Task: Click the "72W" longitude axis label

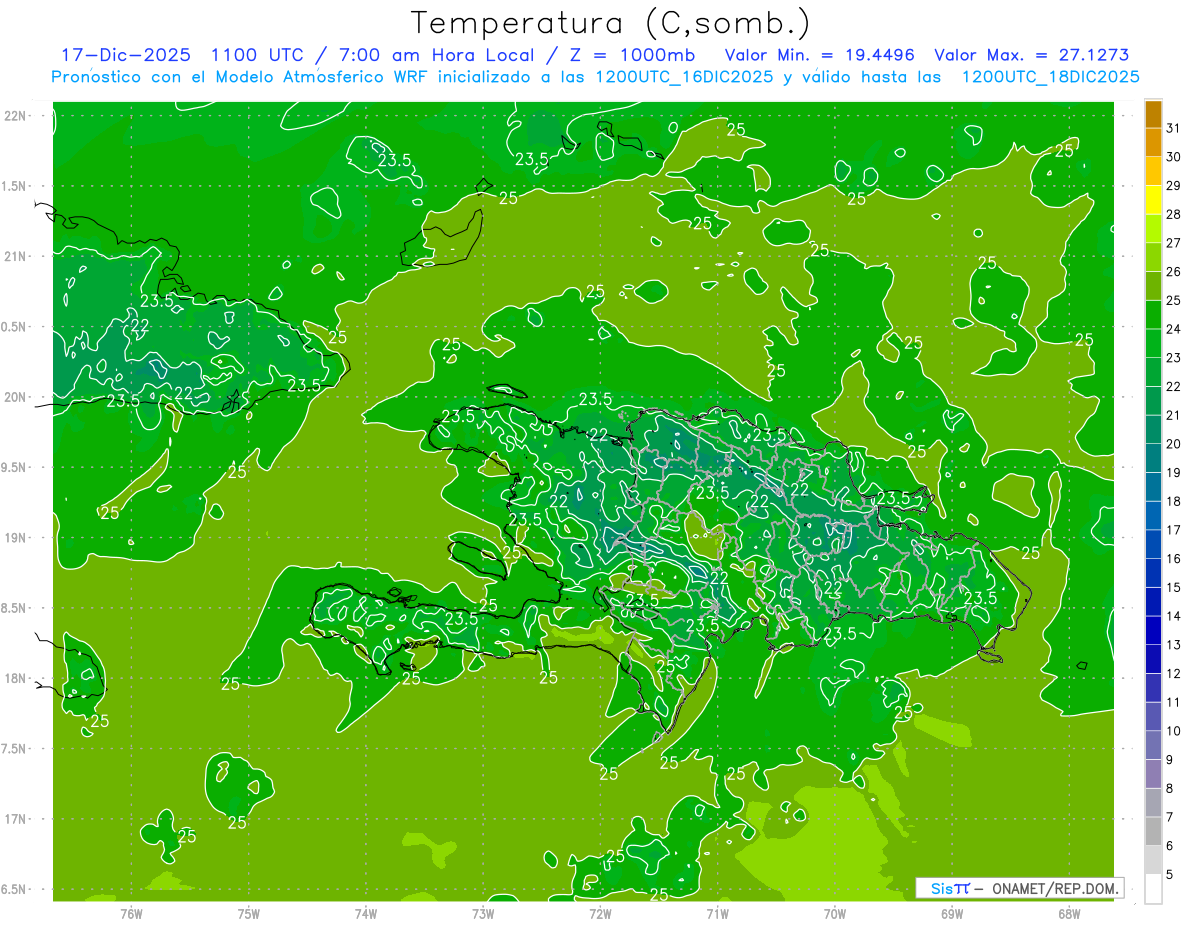Action: (x=600, y=913)
